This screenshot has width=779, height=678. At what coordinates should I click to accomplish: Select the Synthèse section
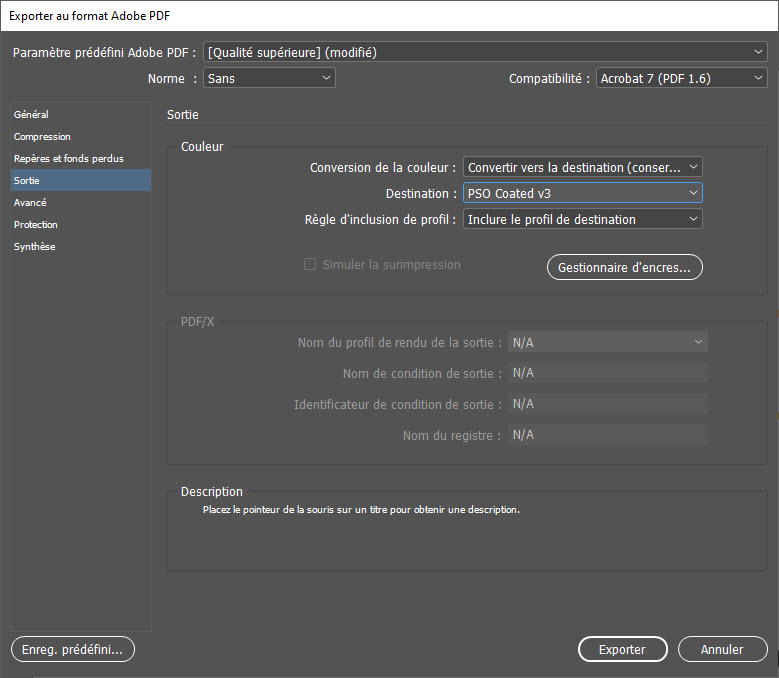81,246
